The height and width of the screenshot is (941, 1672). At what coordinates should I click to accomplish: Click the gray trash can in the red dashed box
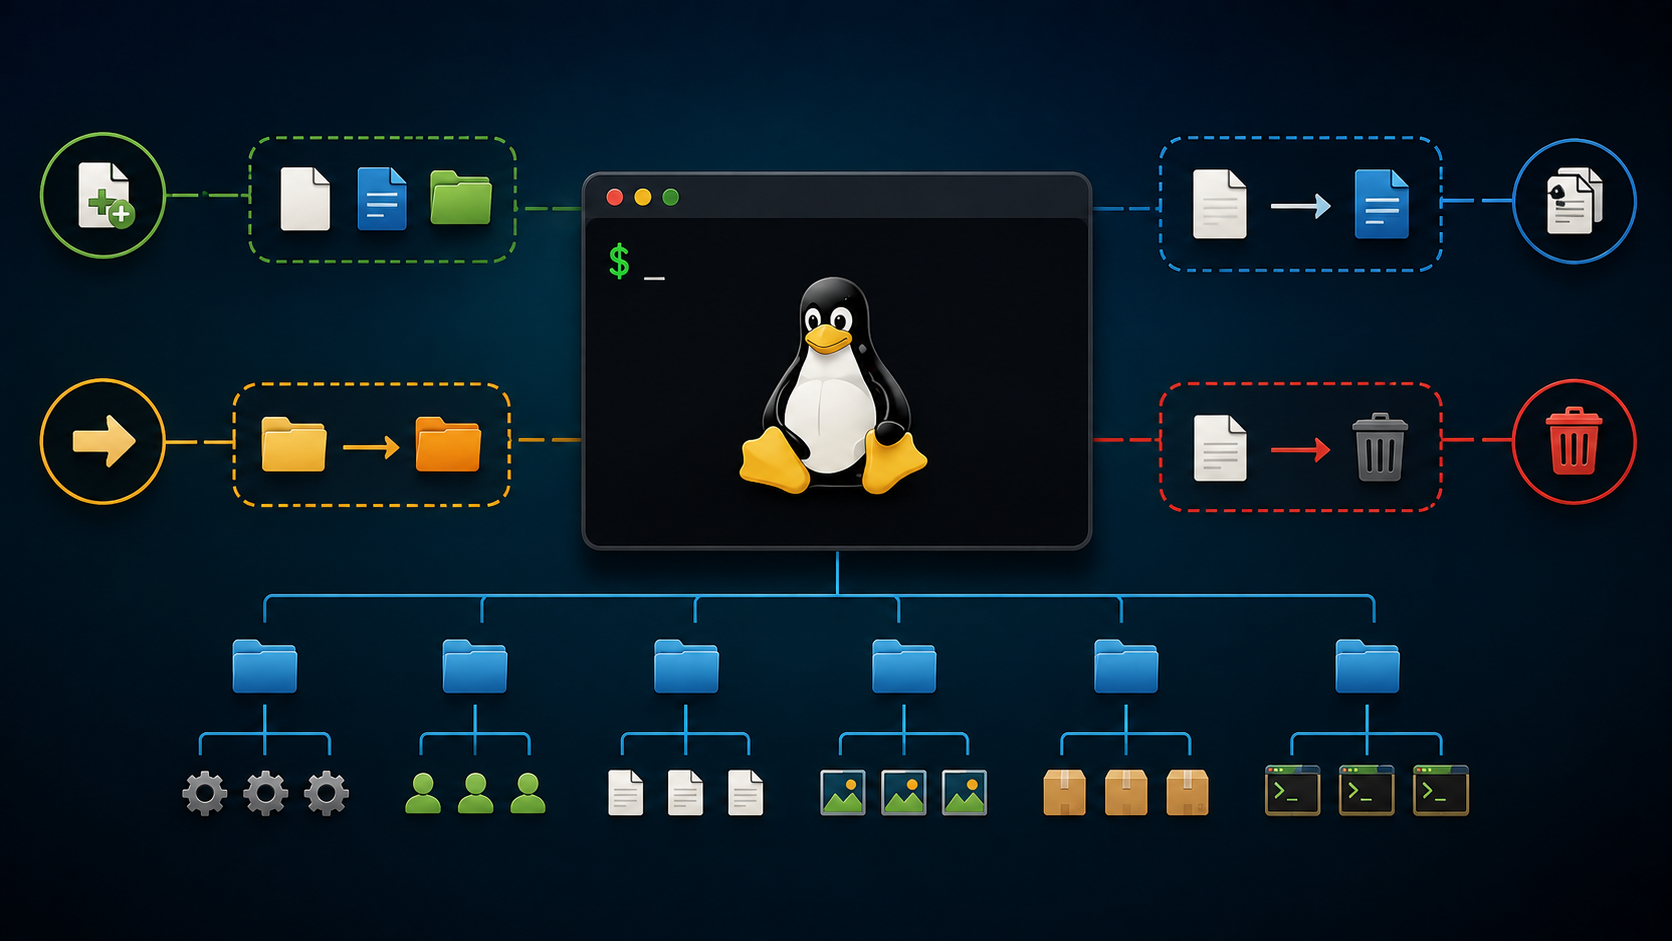coord(1380,447)
